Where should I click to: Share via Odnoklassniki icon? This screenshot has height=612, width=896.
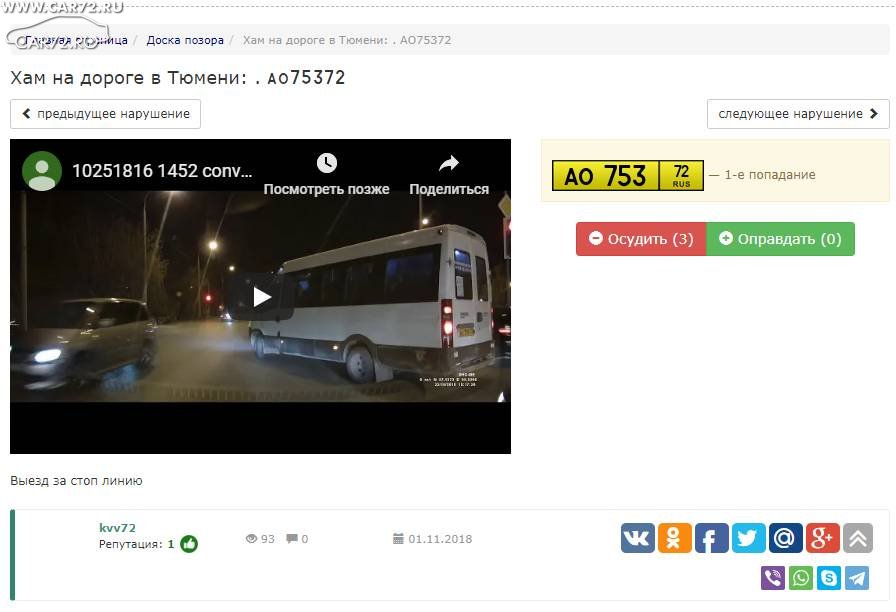[674, 538]
